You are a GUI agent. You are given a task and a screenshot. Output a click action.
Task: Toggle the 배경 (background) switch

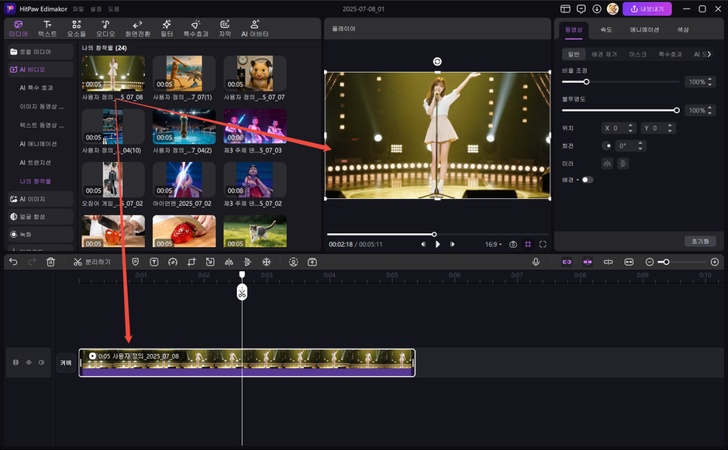587,180
